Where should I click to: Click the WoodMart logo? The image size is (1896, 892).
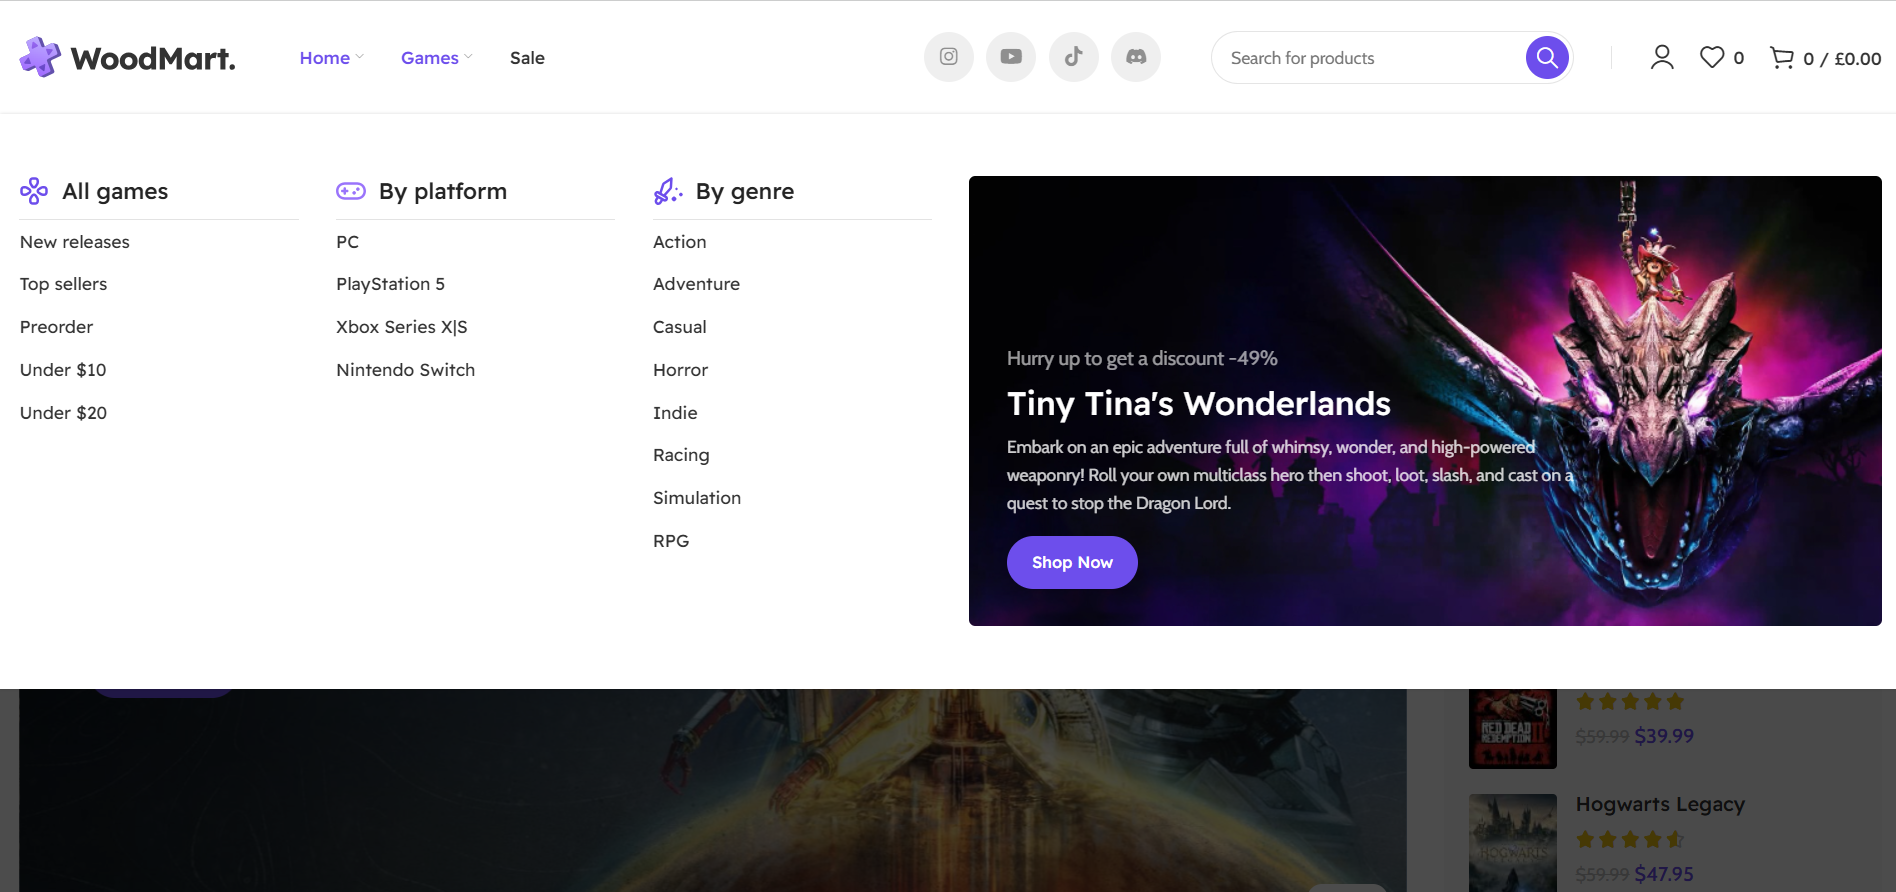(128, 58)
